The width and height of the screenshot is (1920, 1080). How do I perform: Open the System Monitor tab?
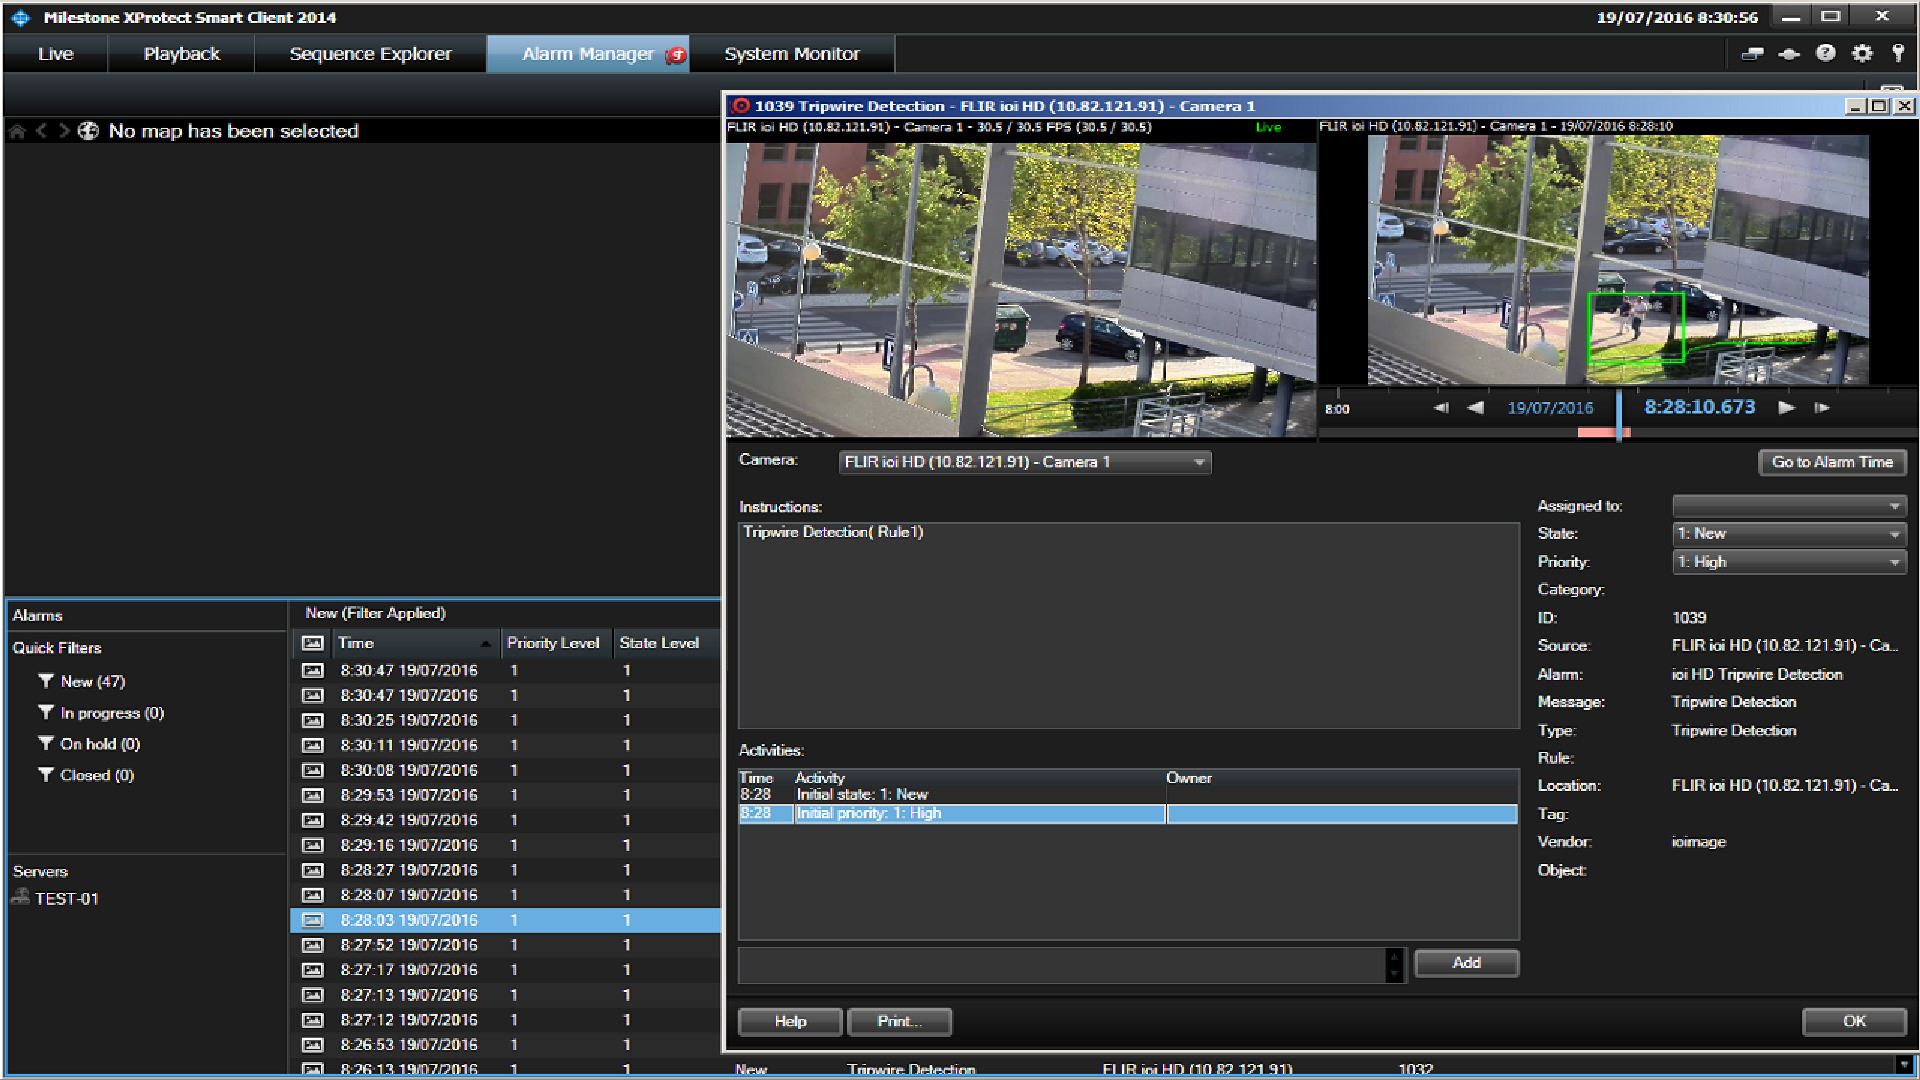click(x=792, y=54)
